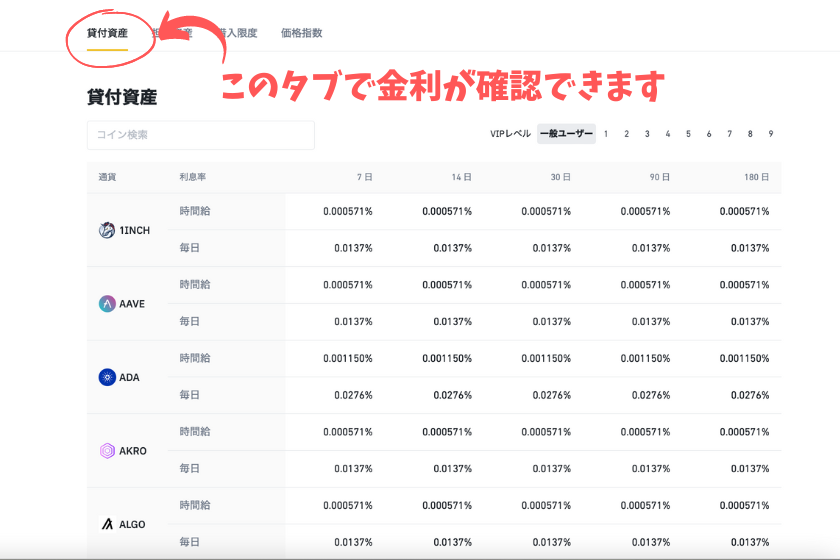Open the 借入限度 tab
Screen dimensions: 840x560
[237, 33]
